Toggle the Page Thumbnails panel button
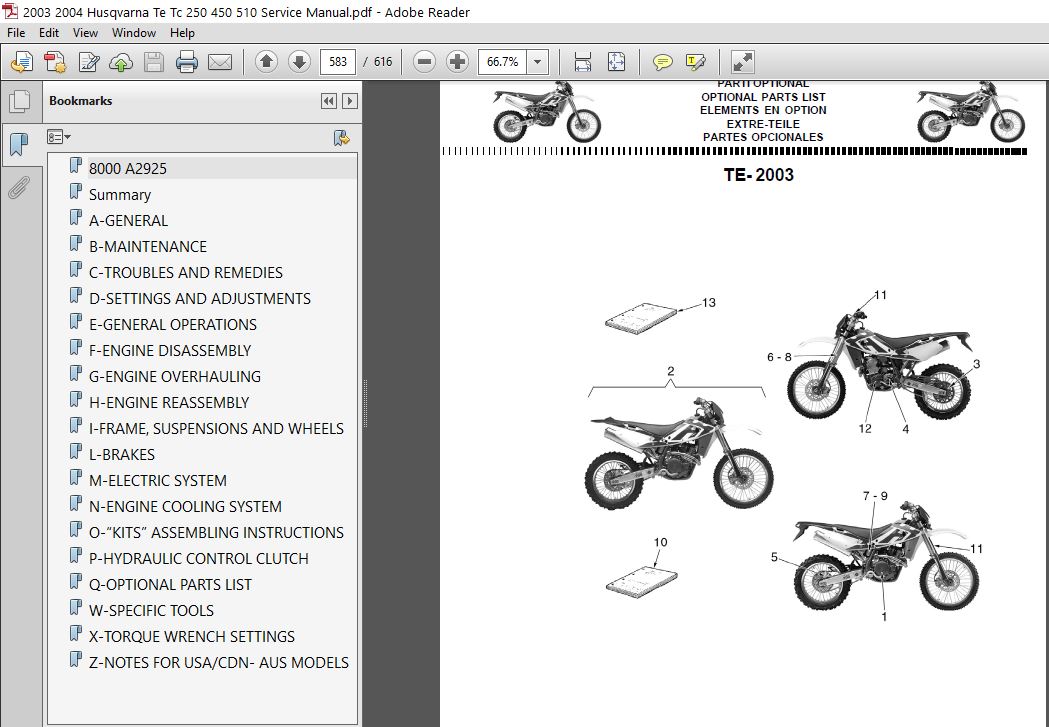Screen dimensions: 1049x727 pyautogui.click(x=19, y=102)
